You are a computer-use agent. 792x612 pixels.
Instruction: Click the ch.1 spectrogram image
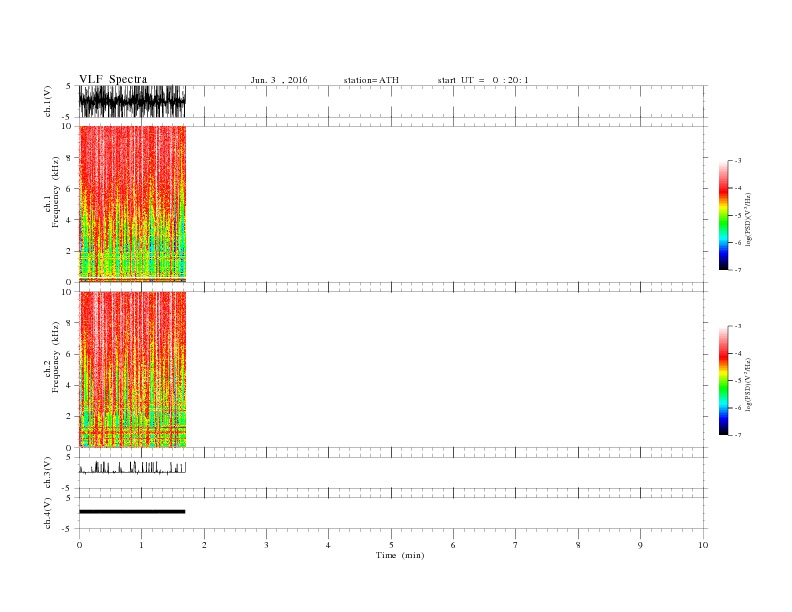coord(132,204)
